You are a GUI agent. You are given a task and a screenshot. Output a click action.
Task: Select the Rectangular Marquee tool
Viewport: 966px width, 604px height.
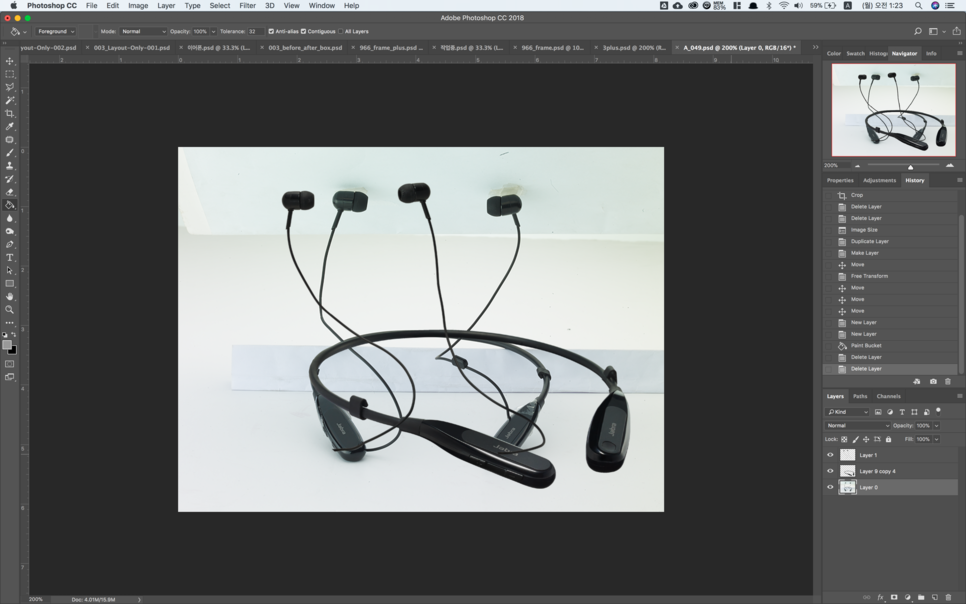tap(9, 74)
